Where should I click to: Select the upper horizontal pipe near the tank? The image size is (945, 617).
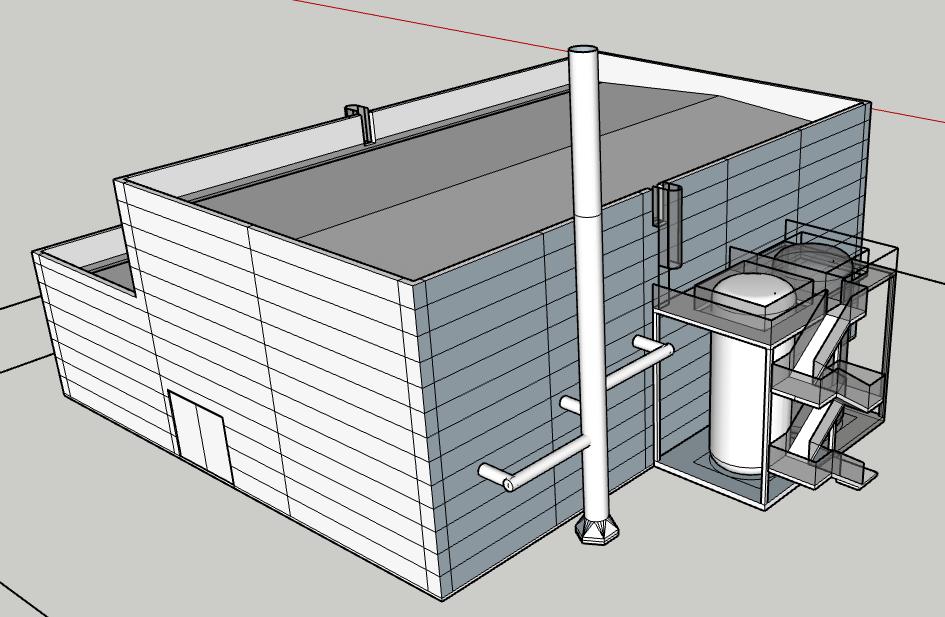coord(639,365)
